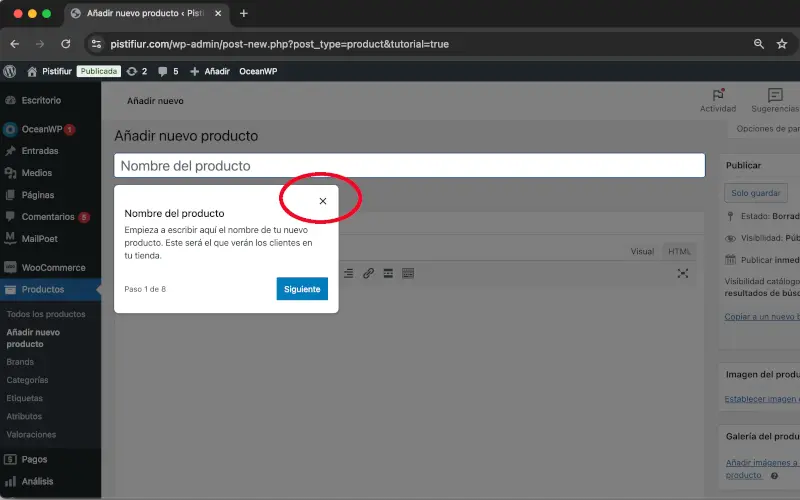Click the browser zoom magnifier icon

point(759,44)
